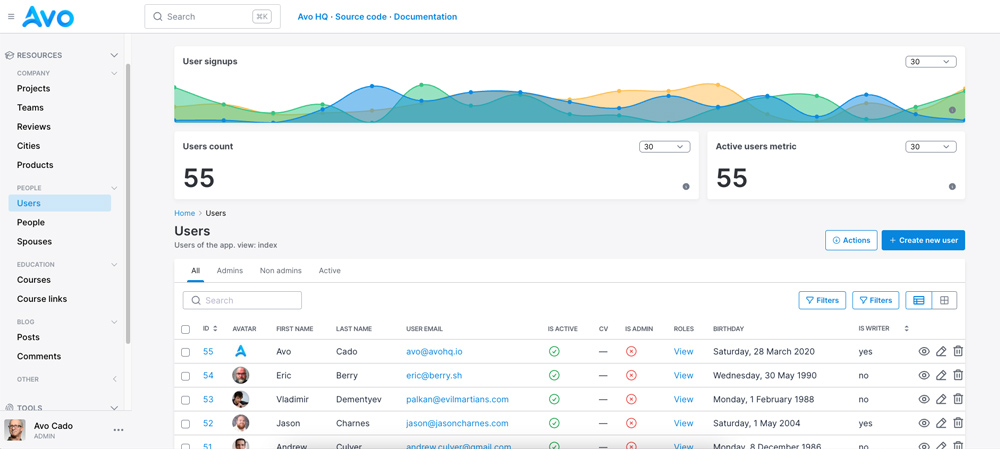1000x449 pixels.
Task: Open the three-dots menu beside Avo Cado profile
Action: tap(119, 430)
